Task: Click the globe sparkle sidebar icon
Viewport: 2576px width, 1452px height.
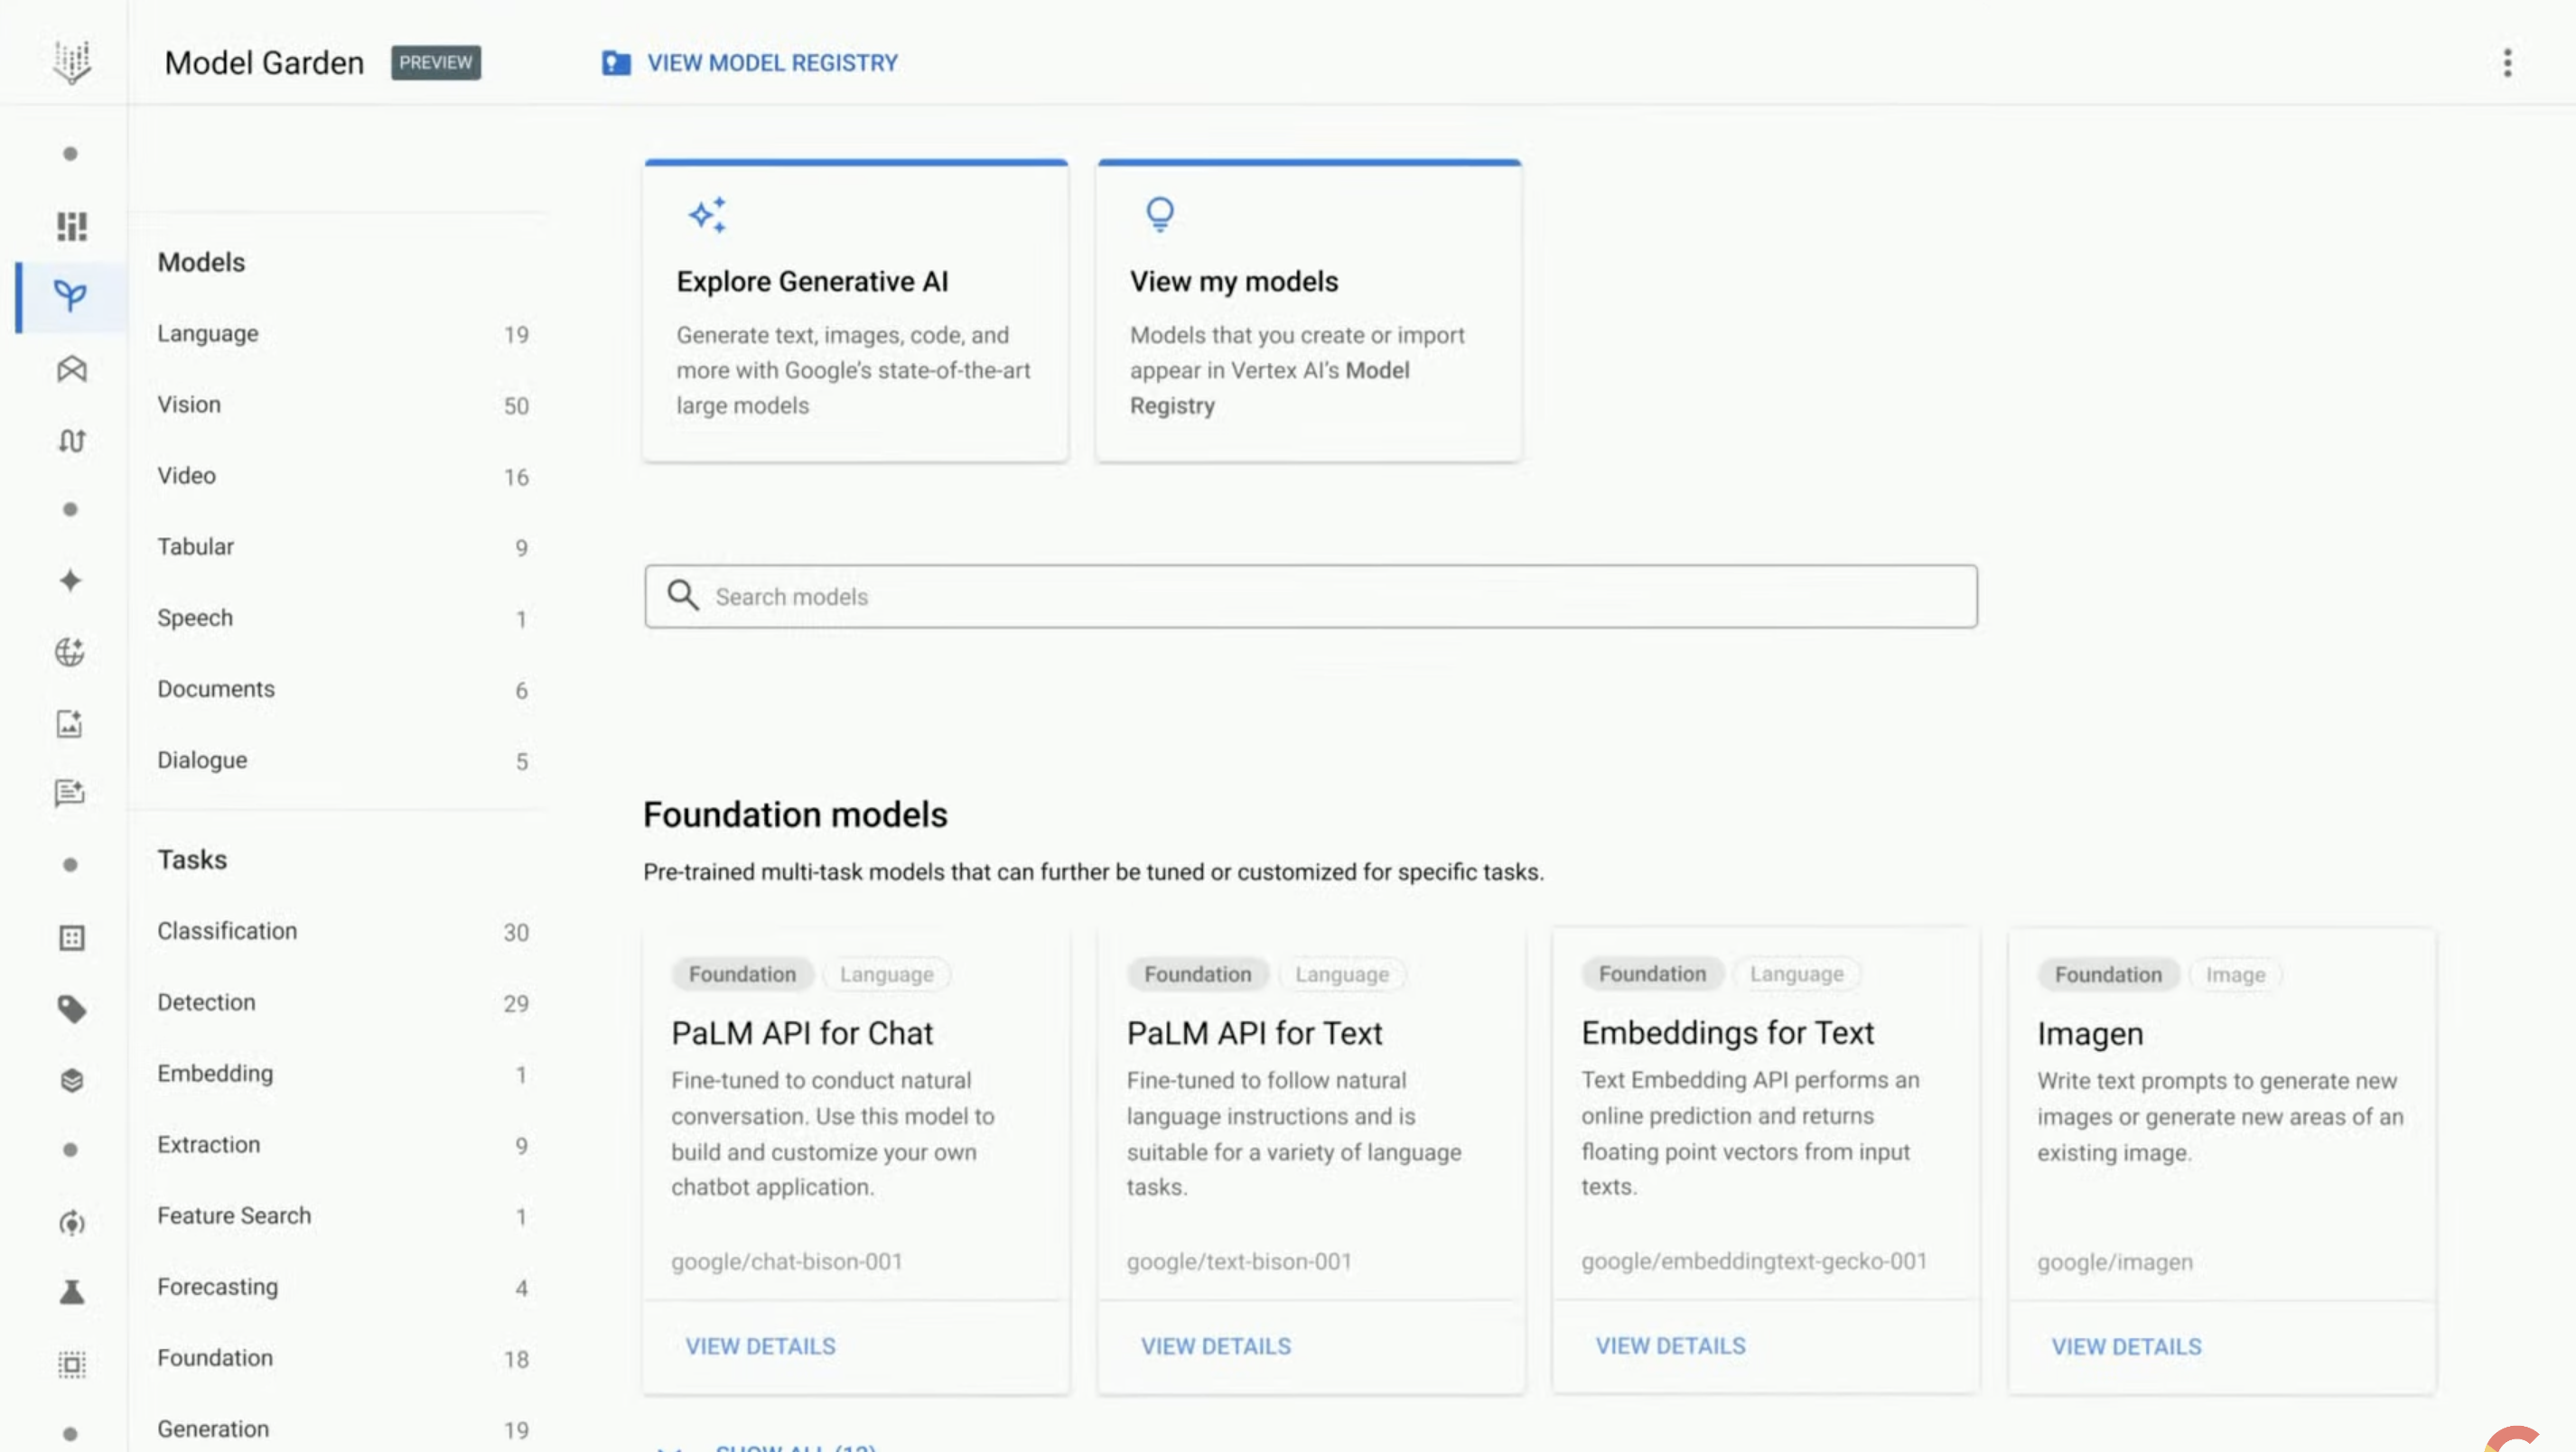Action: [70, 652]
